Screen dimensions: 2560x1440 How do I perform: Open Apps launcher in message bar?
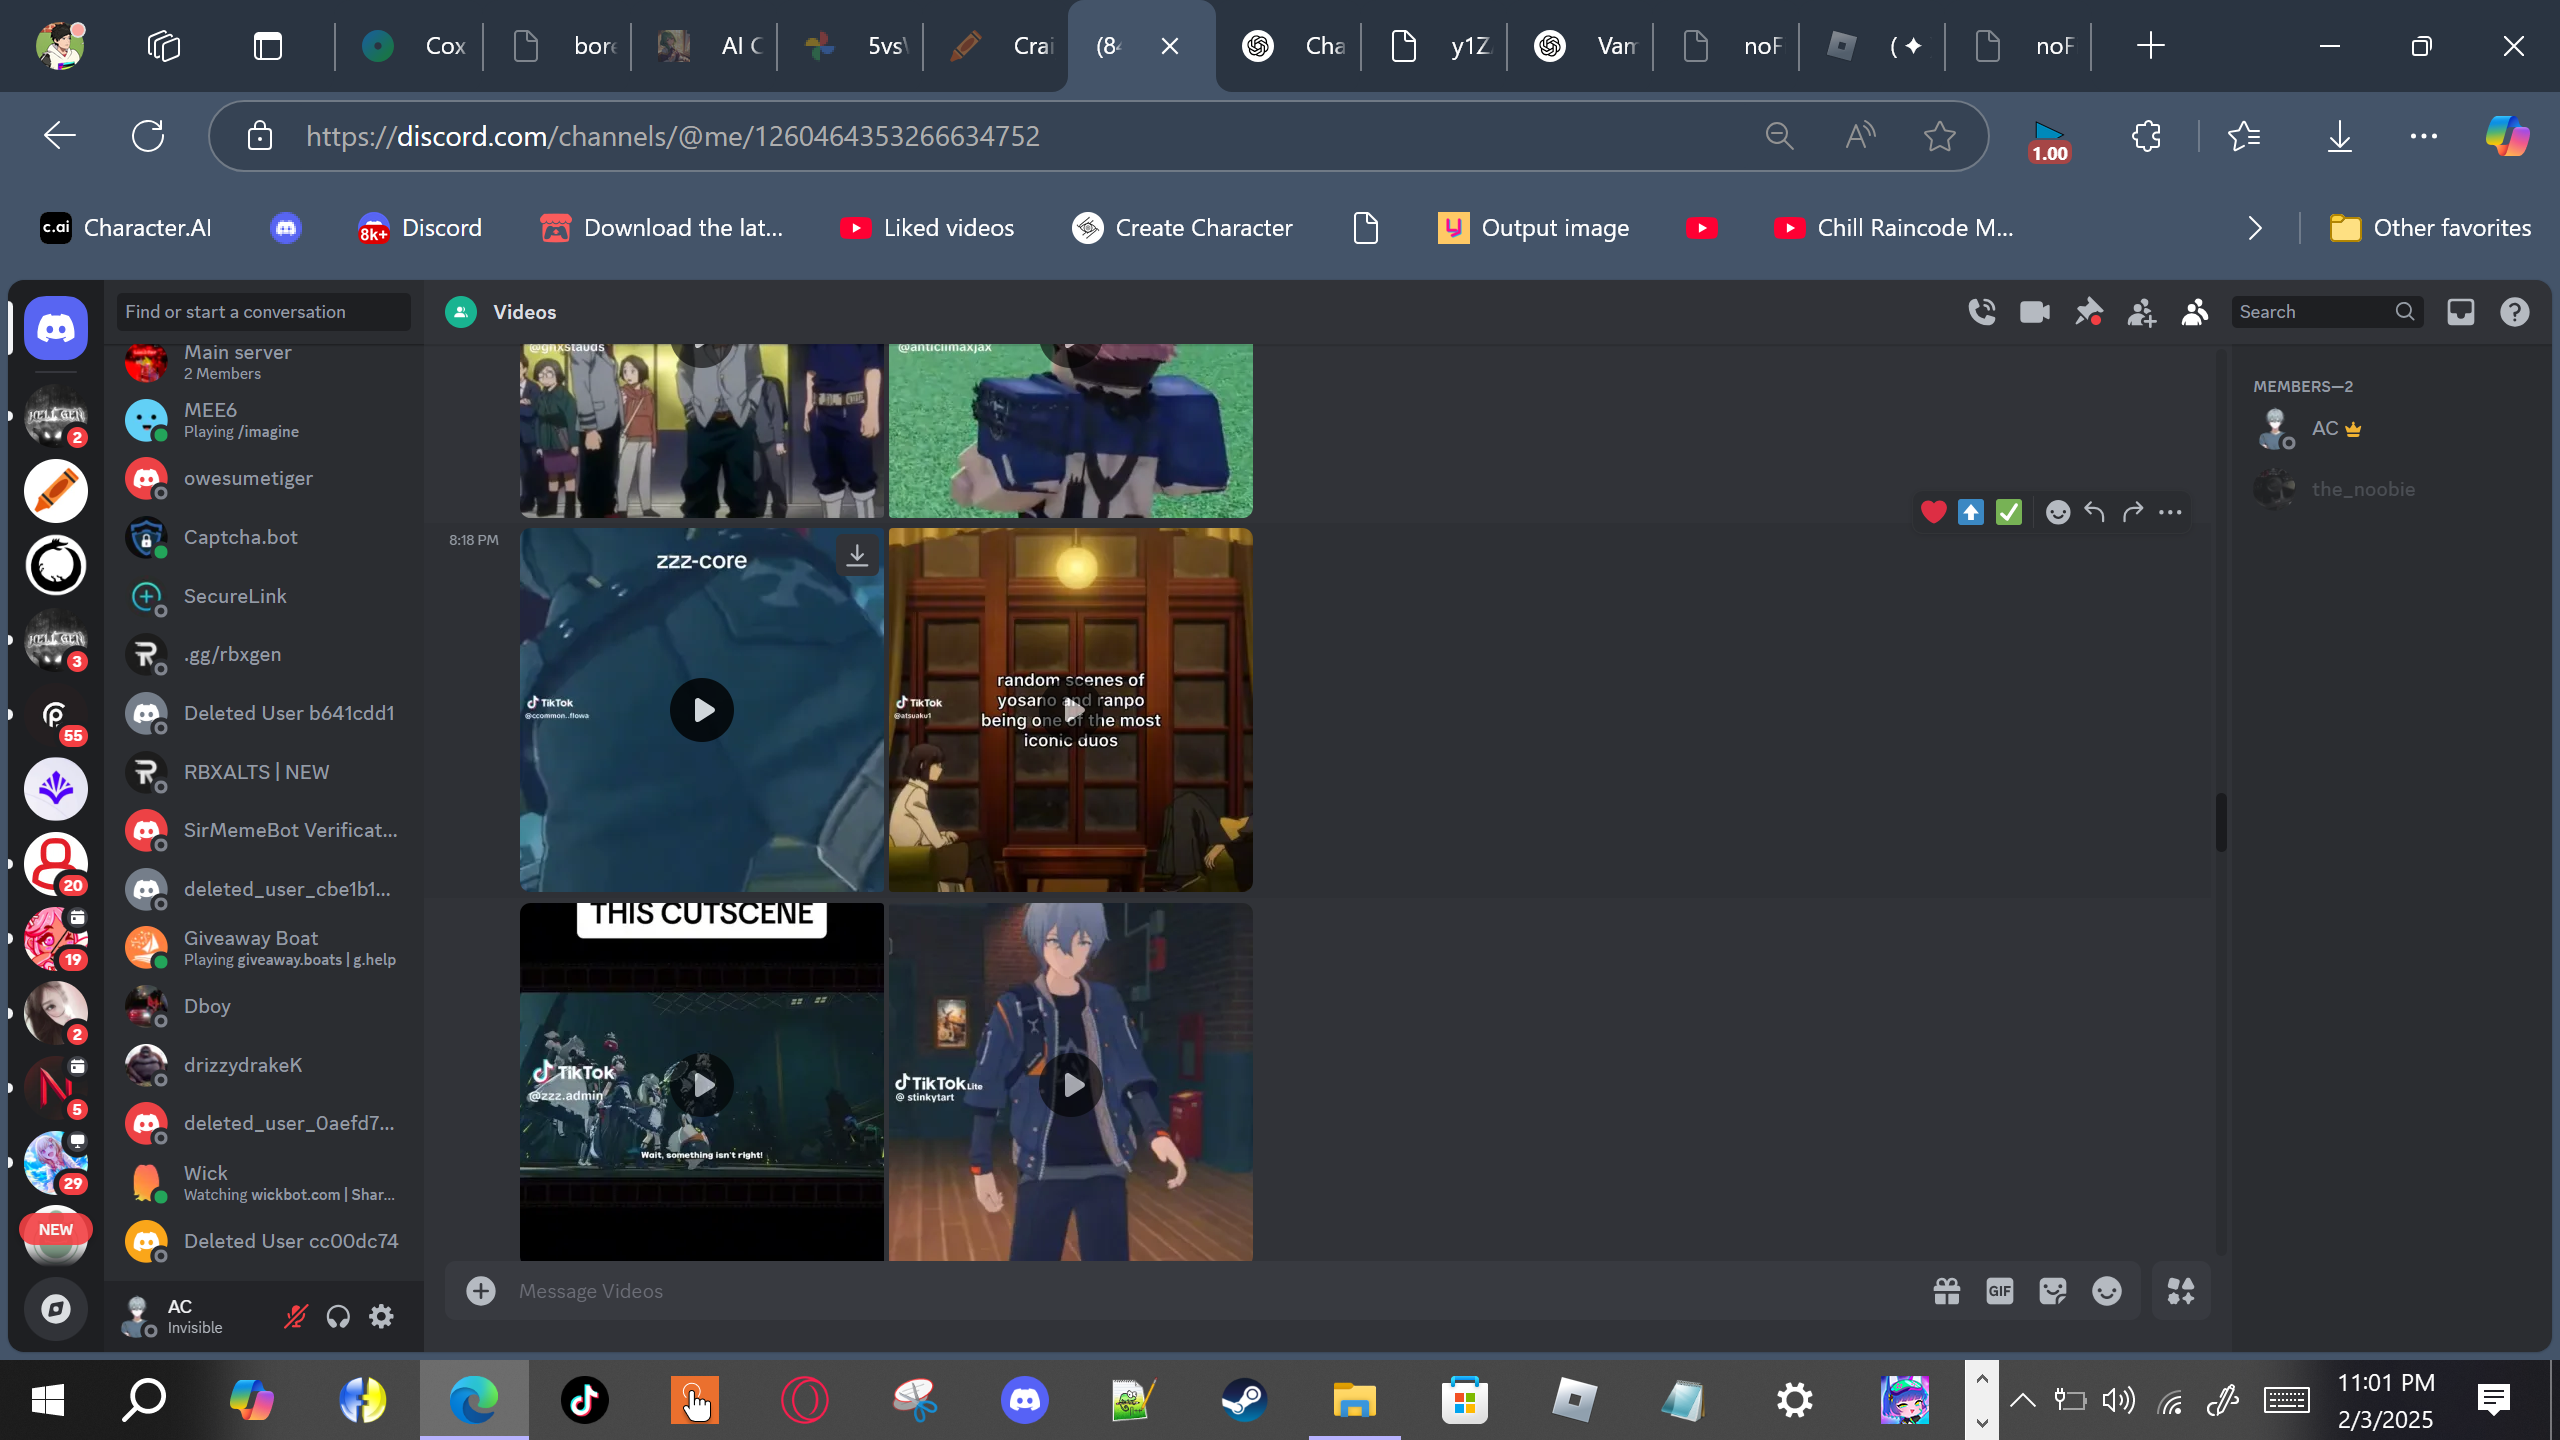tap(2181, 1291)
